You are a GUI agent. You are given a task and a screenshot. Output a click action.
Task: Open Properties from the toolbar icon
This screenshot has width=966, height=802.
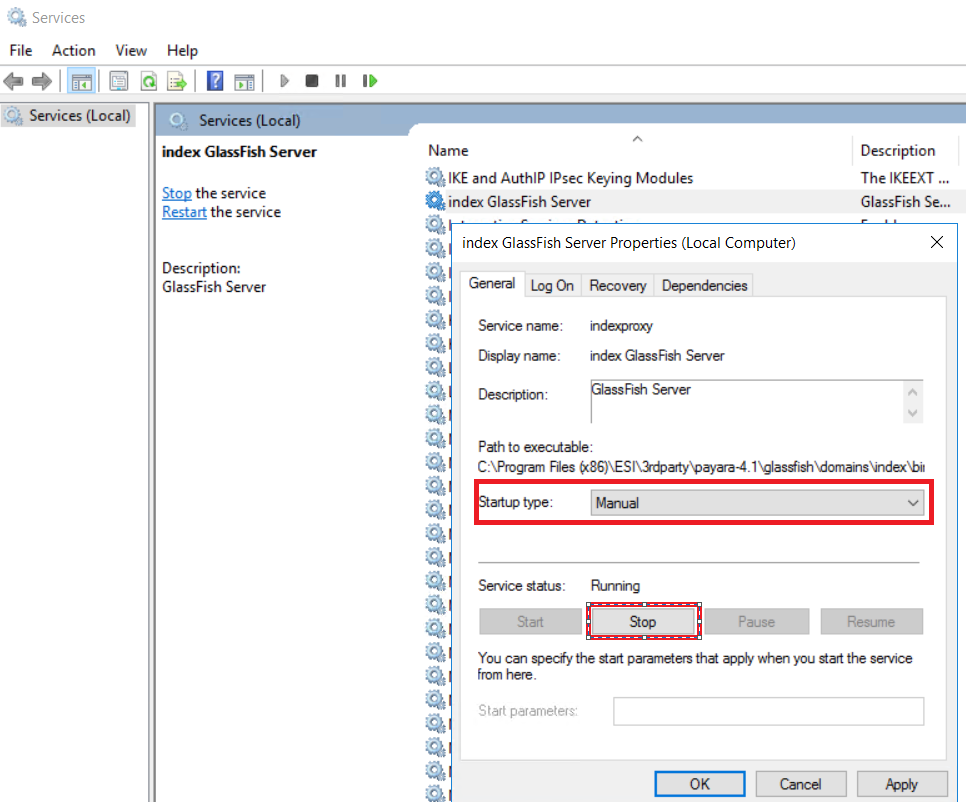(118, 81)
